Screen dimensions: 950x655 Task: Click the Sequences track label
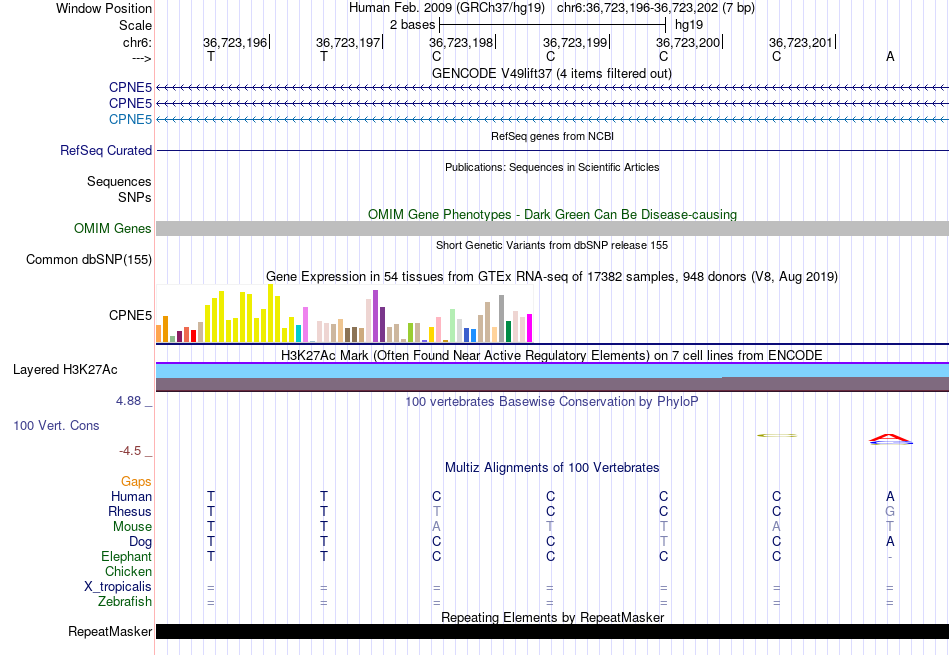[119, 181]
